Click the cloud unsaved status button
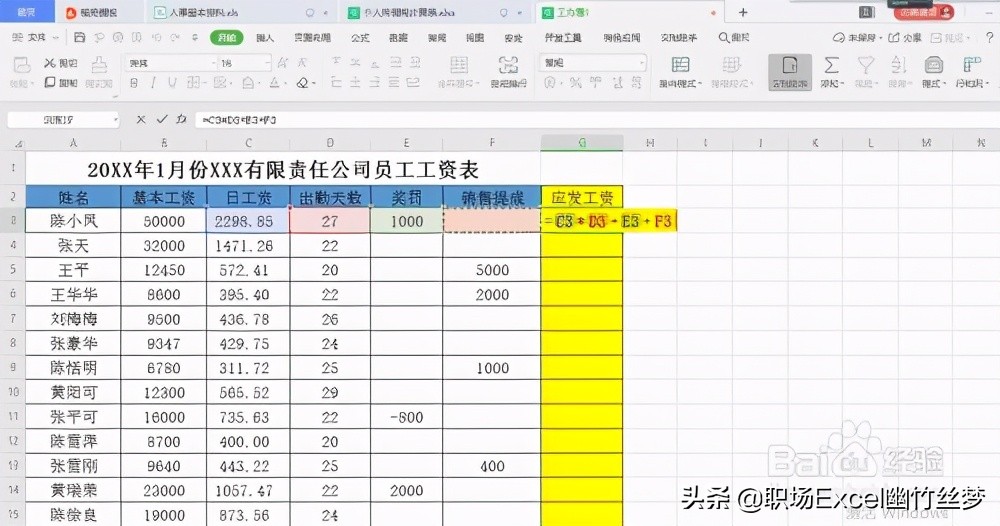Image resolution: width=1000 pixels, height=526 pixels. point(857,38)
